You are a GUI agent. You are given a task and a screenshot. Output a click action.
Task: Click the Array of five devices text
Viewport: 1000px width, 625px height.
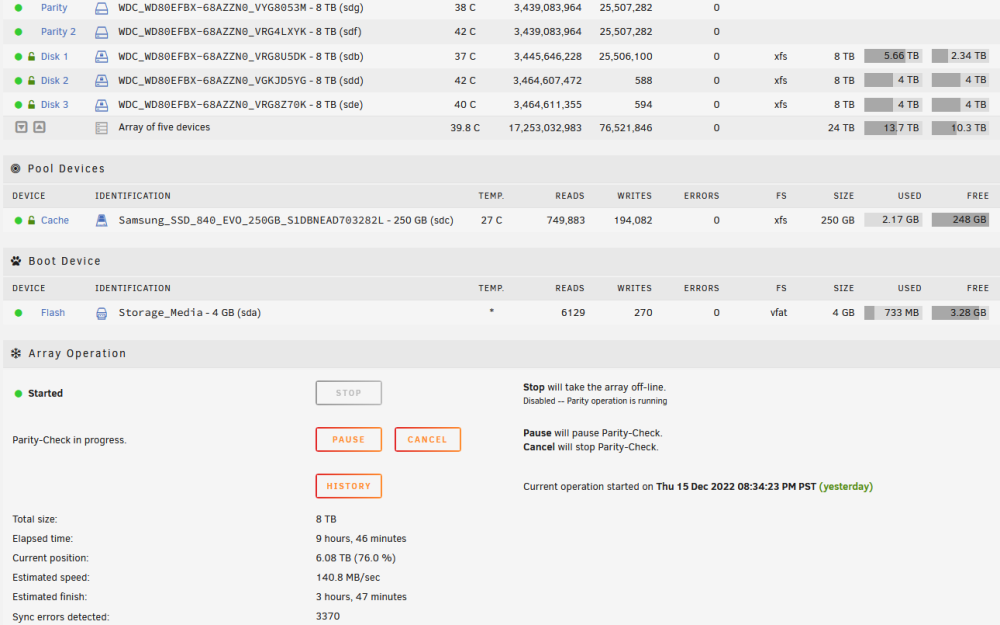pos(164,128)
